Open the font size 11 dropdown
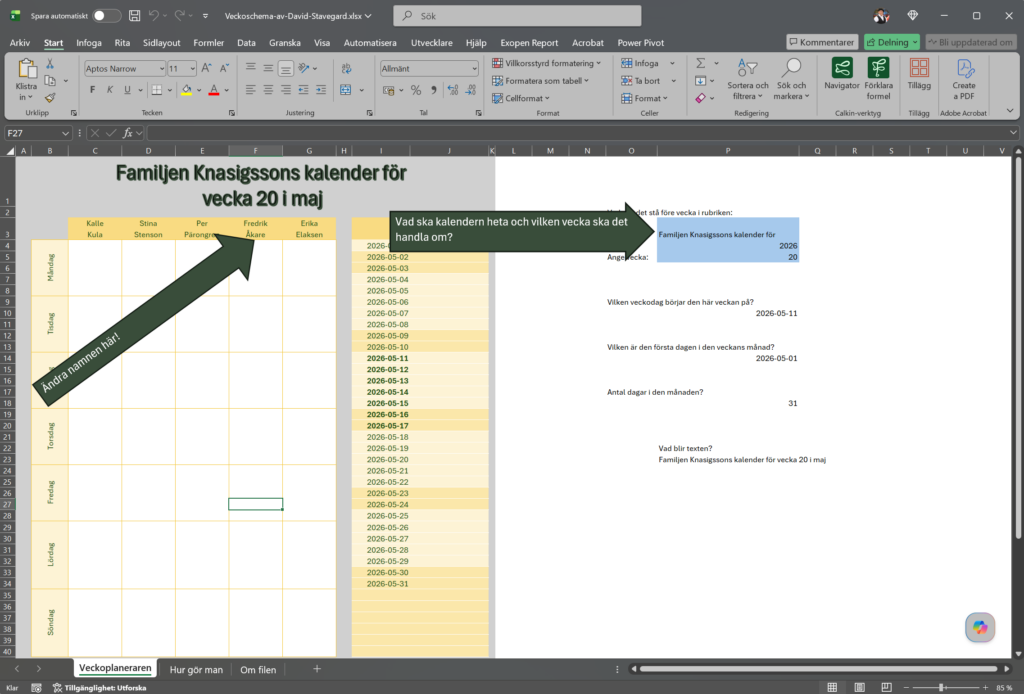The width and height of the screenshot is (1024, 694). click(x=192, y=69)
